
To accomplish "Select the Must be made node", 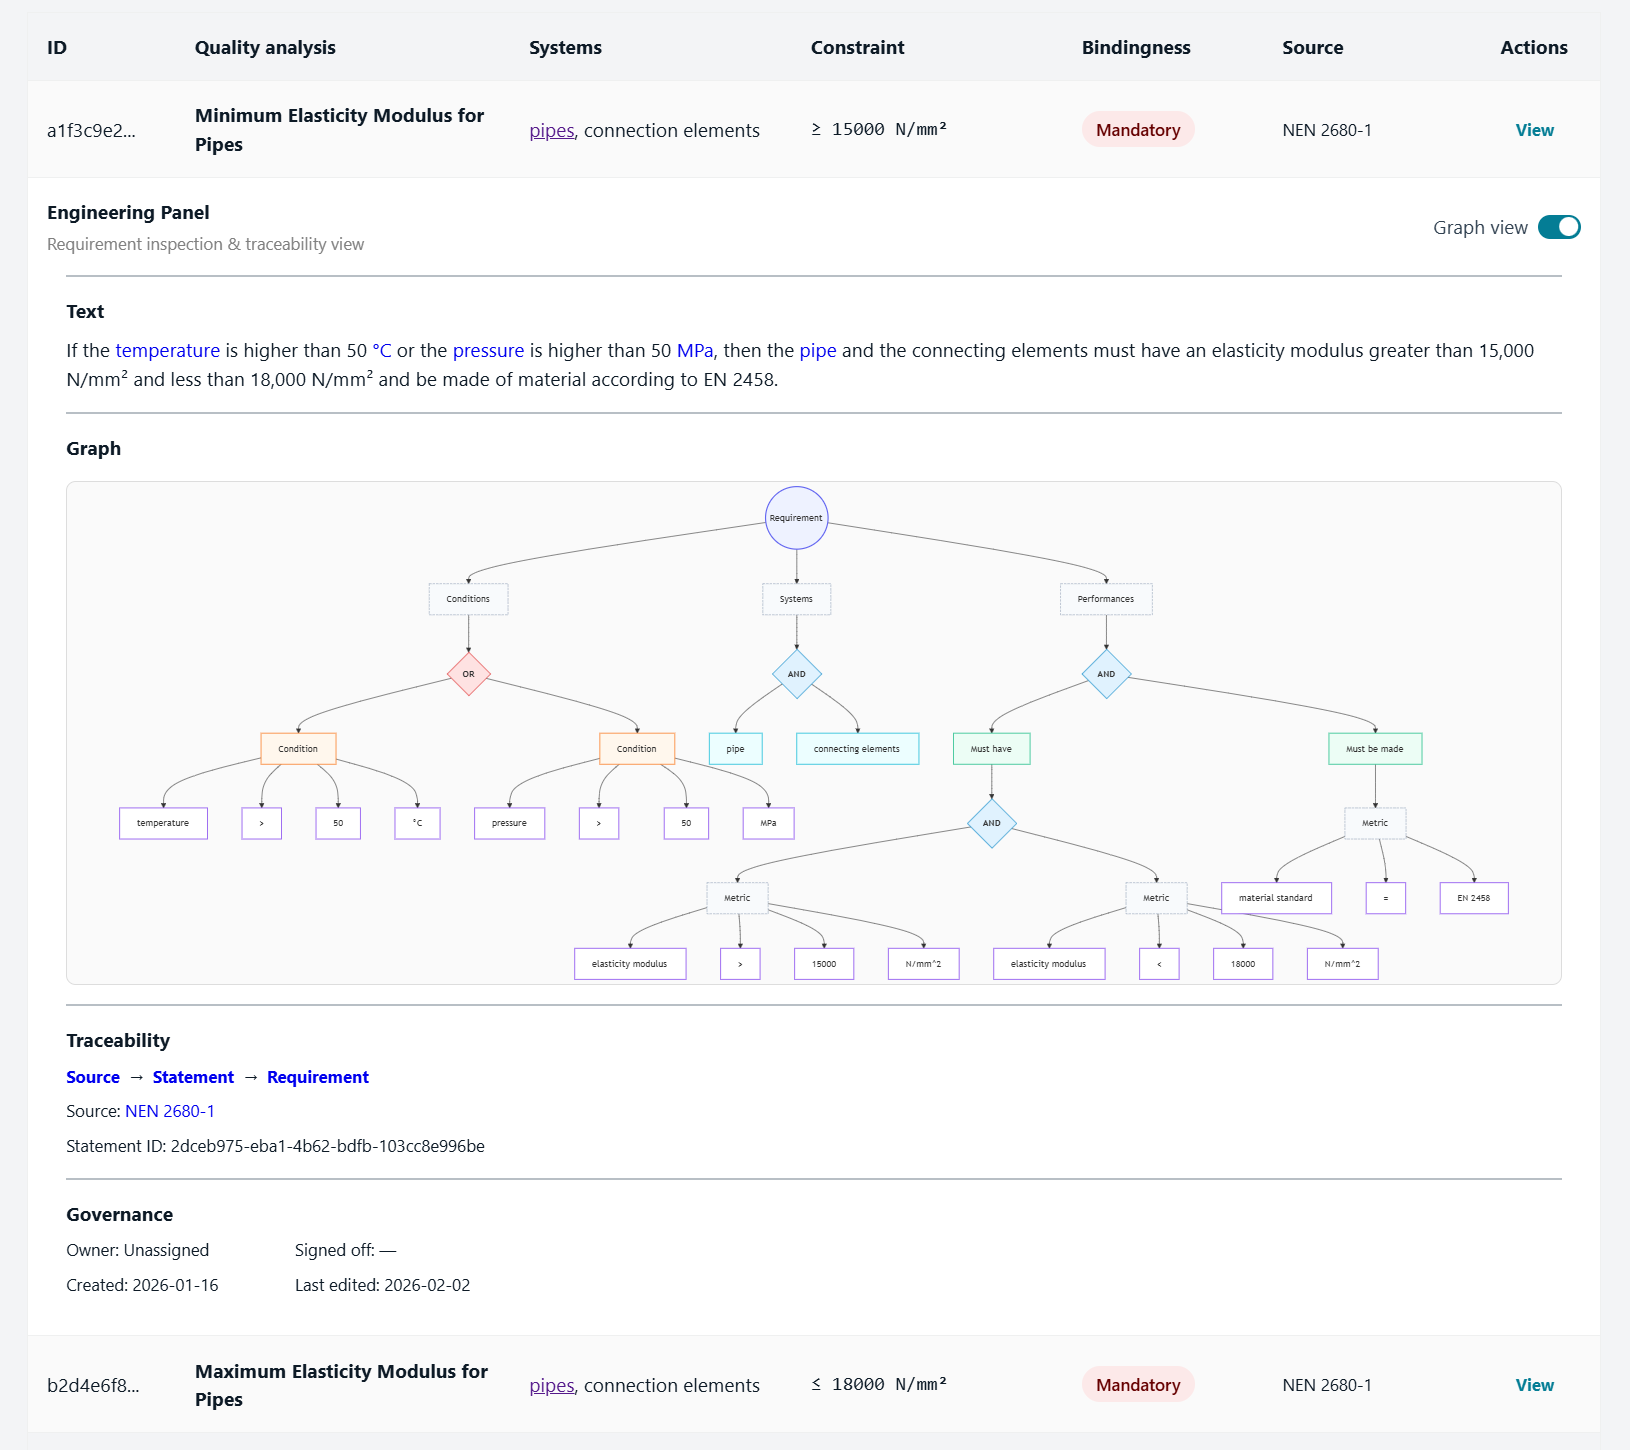I will coord(1375,749).
